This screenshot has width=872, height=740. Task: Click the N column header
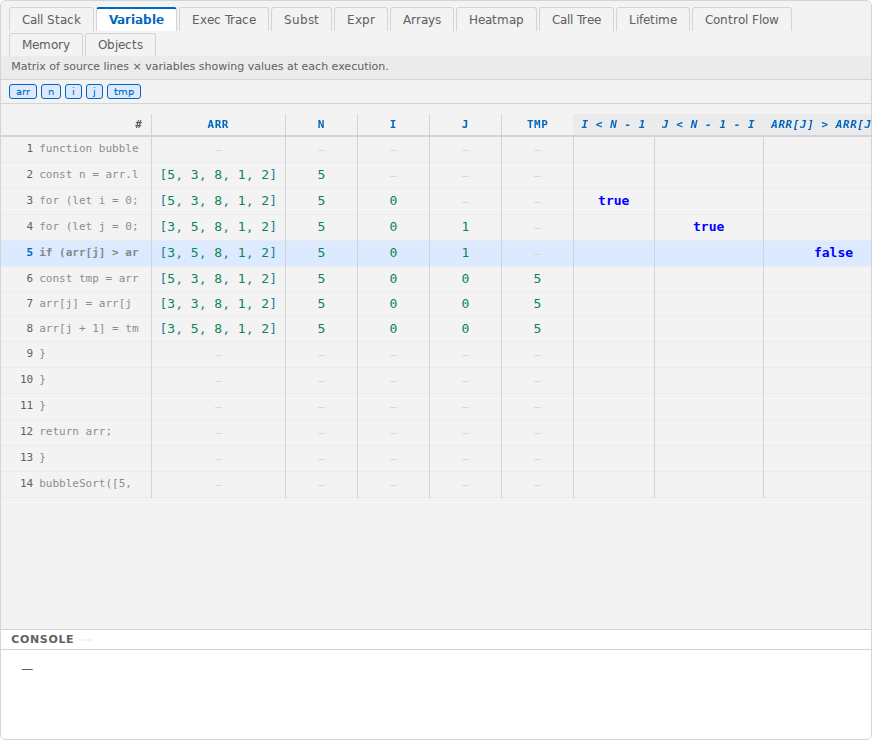pyautogui.click(x=321, y=124)
